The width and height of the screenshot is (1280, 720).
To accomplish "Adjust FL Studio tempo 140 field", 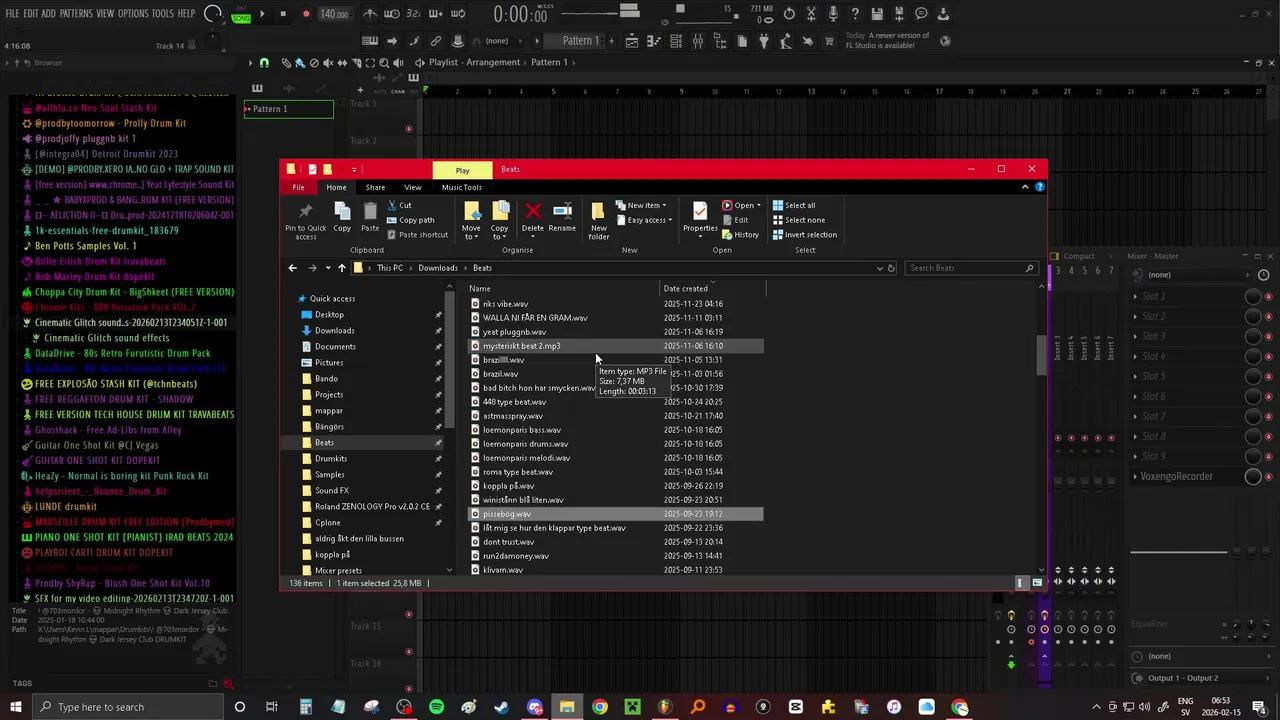I will point(334,14).
